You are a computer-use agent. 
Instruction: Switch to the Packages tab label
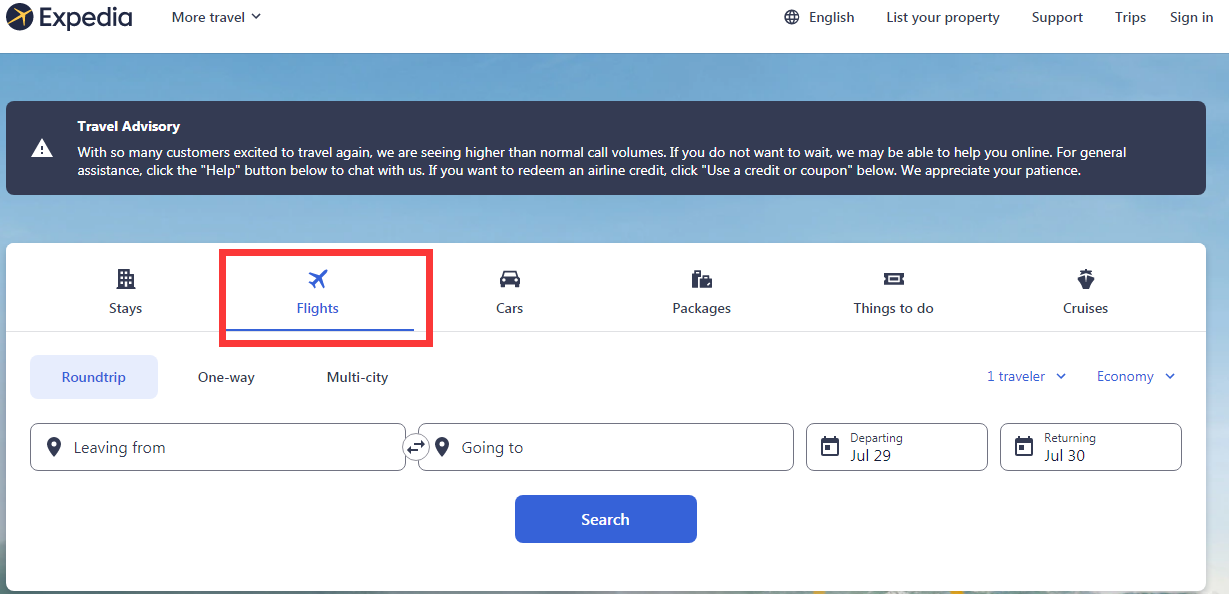(702, 309)
